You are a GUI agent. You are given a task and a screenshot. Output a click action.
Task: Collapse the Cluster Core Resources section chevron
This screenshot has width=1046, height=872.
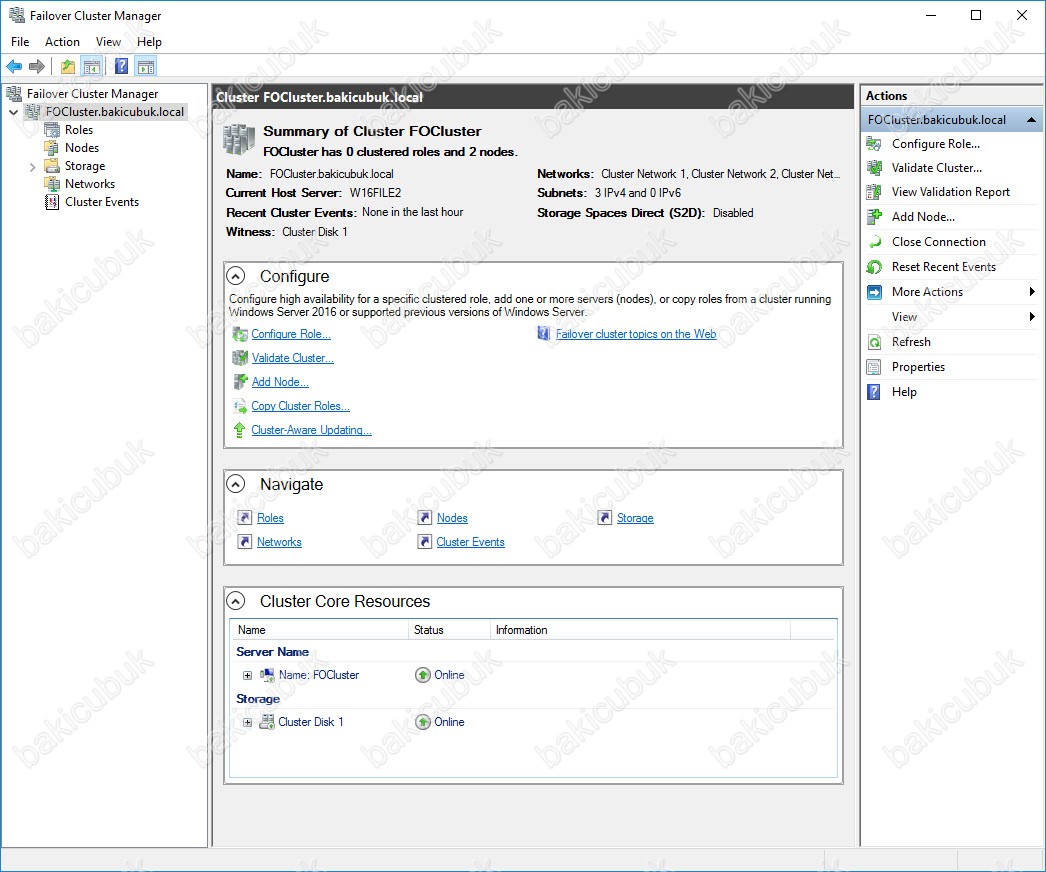point(235,600)
